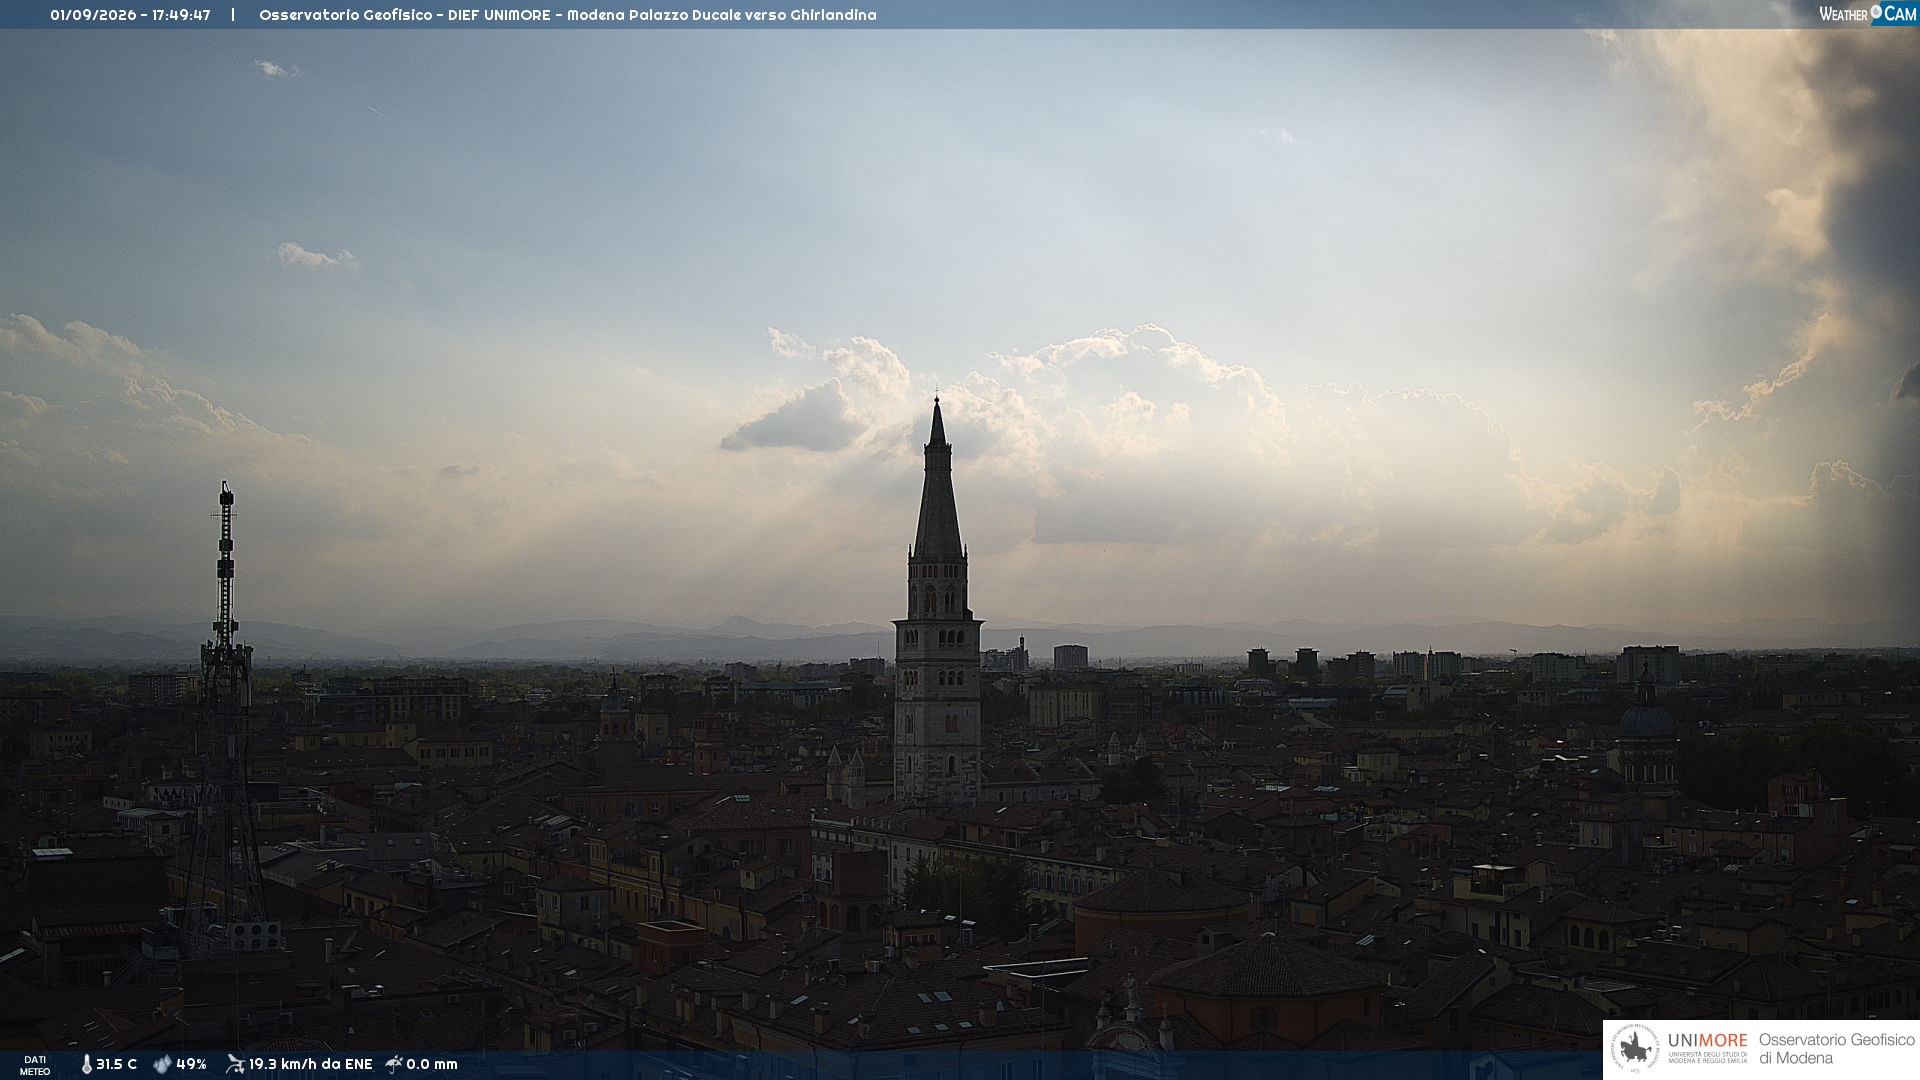Click the 19.3 km/h da ENE wind reading
The width and height of the screenshot is (1920, 1080).
tap(310, 1064)
